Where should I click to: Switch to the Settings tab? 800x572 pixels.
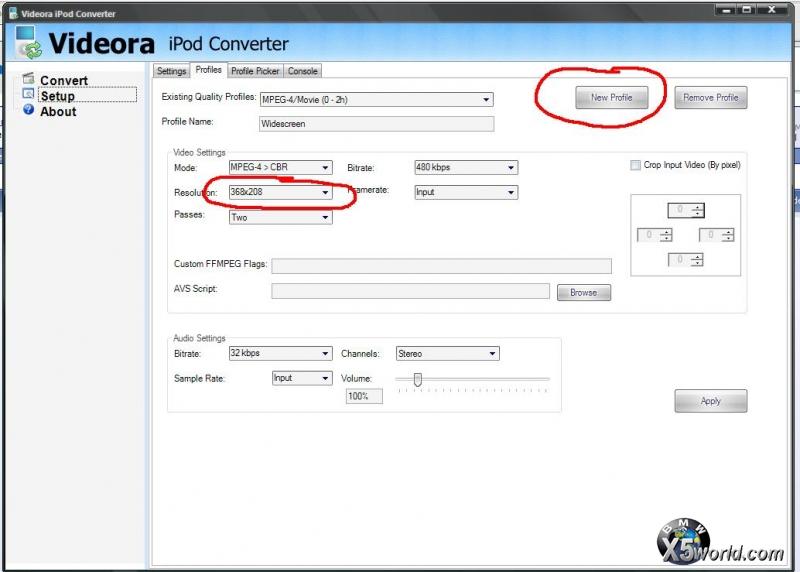[x=171, y=71]
